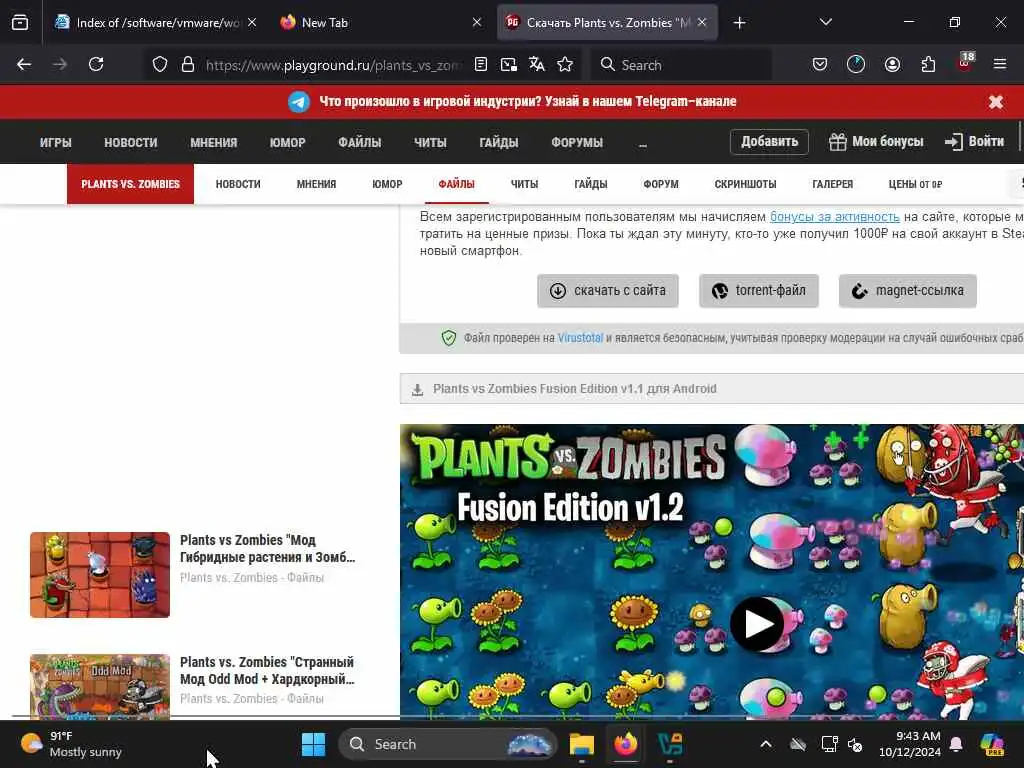Open ФОРУМЫ in the main site menu
The width and height of the screenshot is (1024, 768).
coord(577,142)
